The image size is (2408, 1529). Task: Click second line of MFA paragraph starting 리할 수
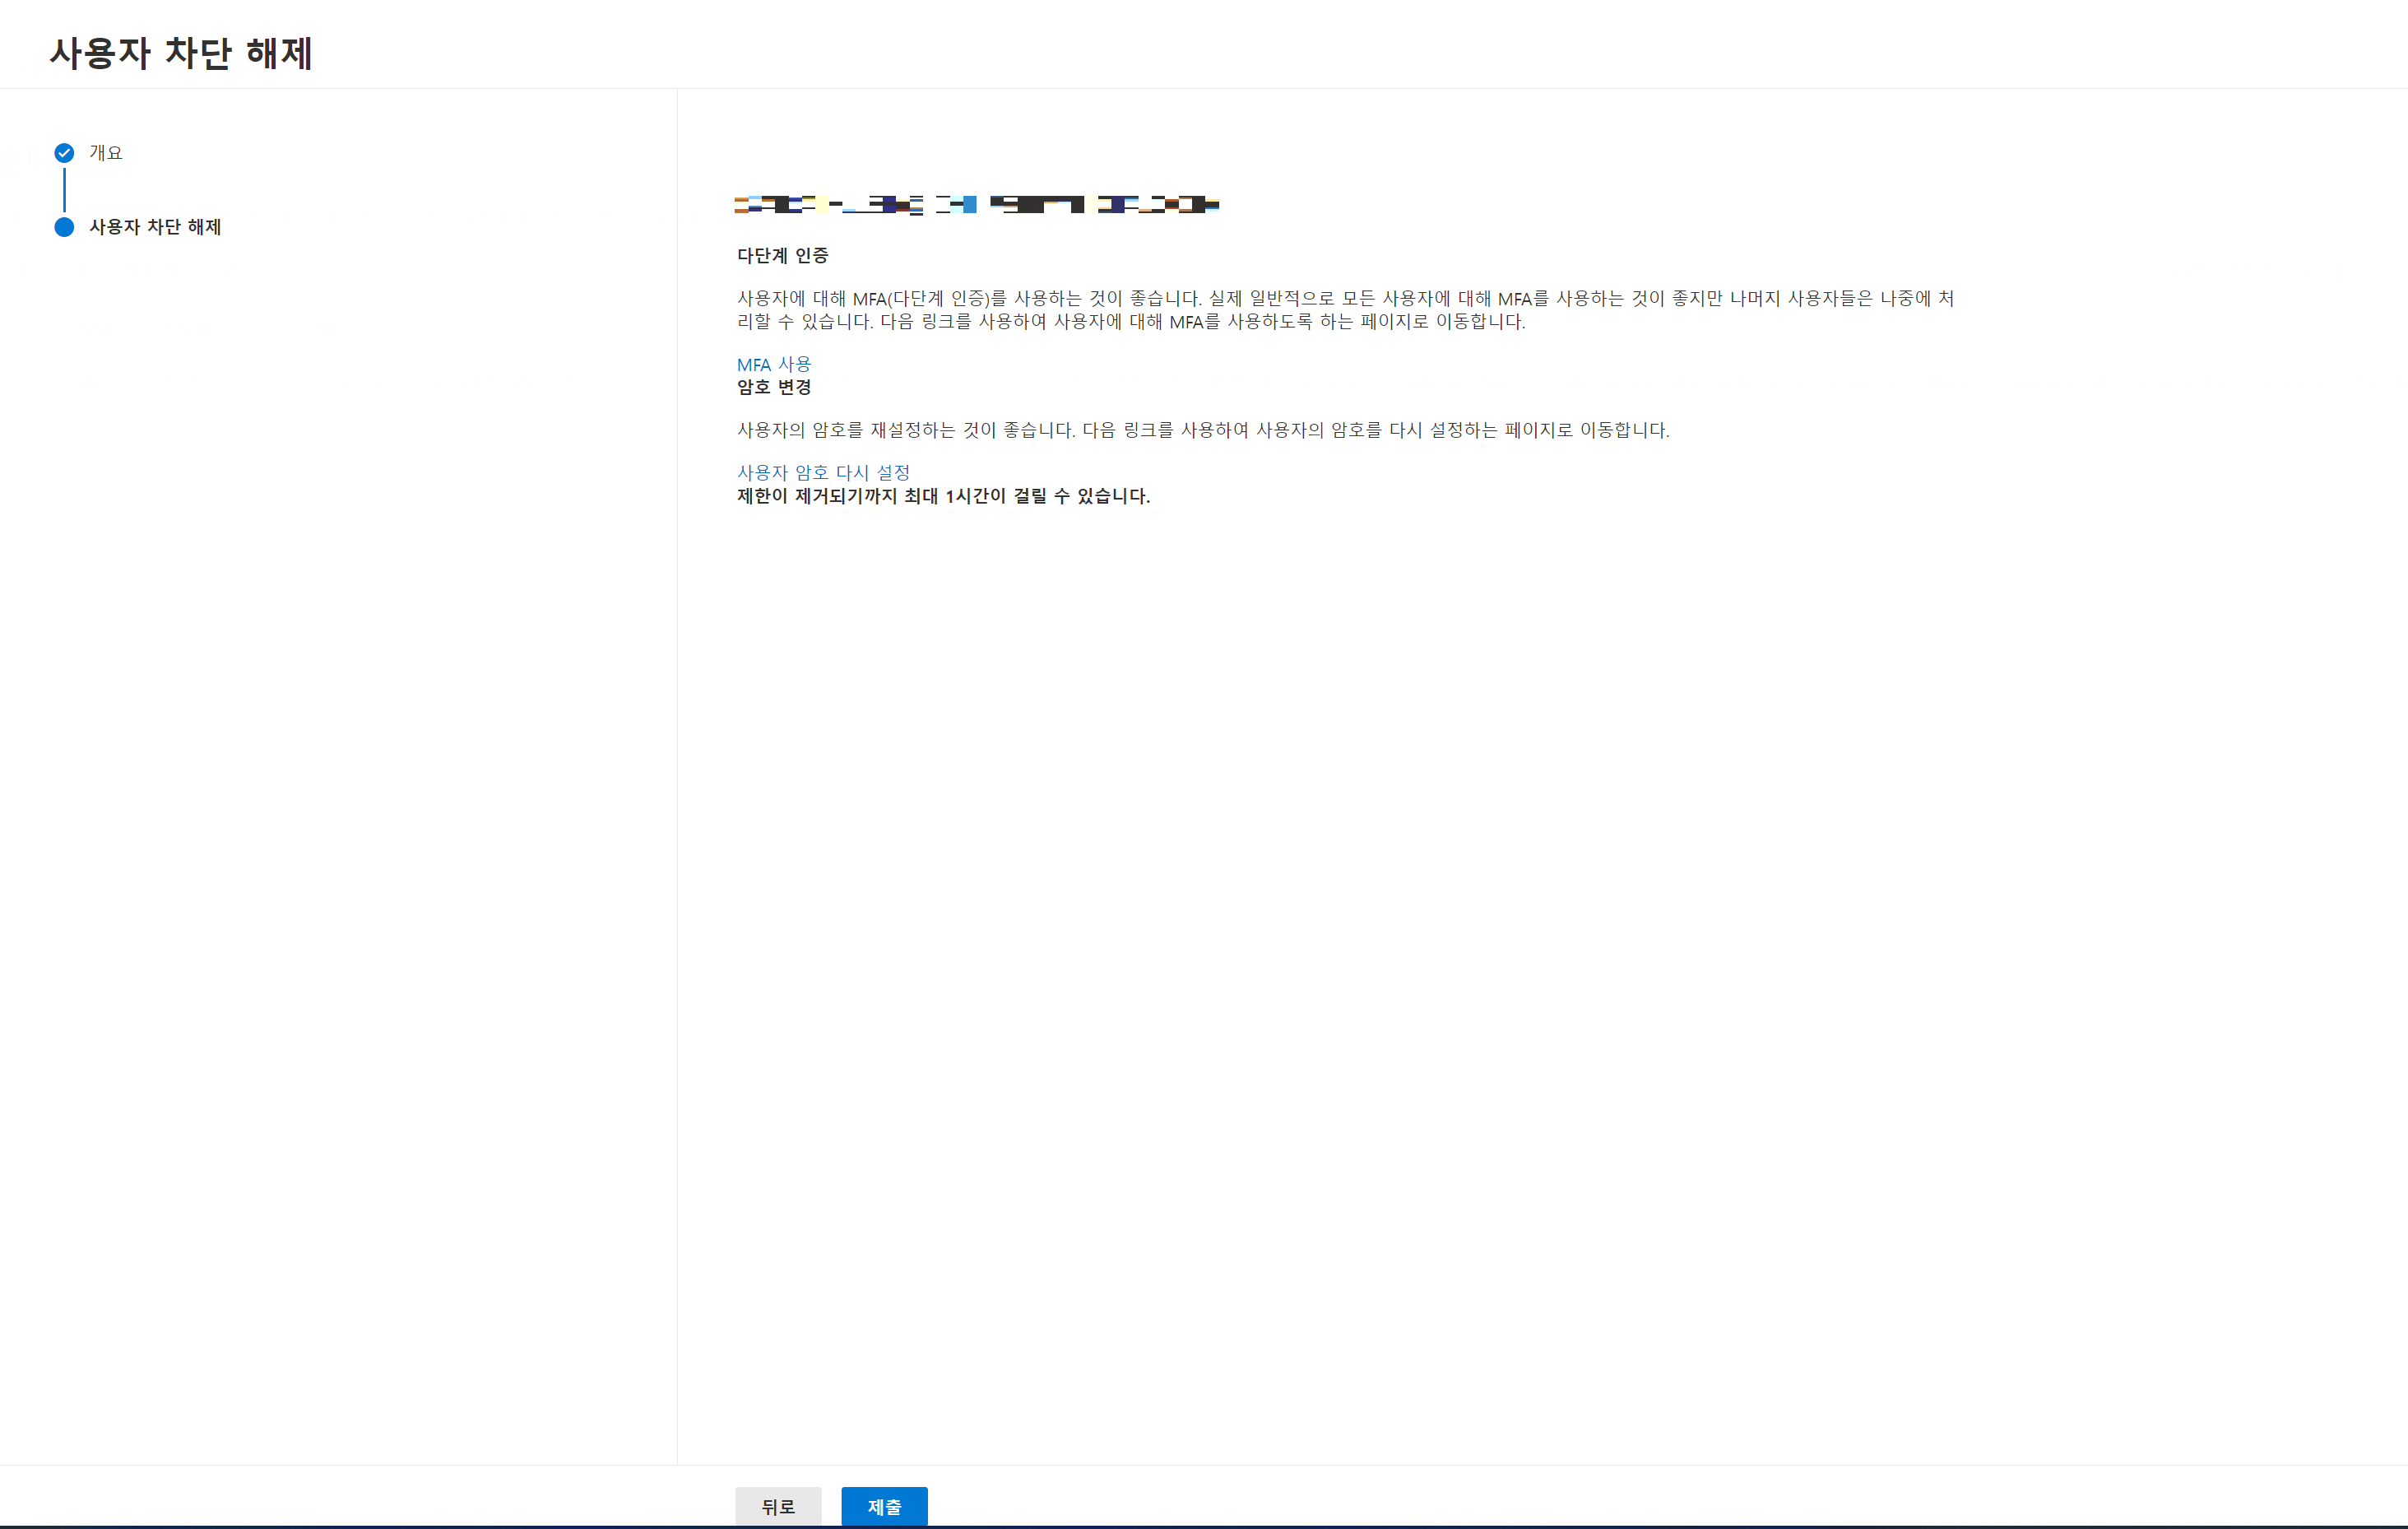click(x=1130, y=322)
